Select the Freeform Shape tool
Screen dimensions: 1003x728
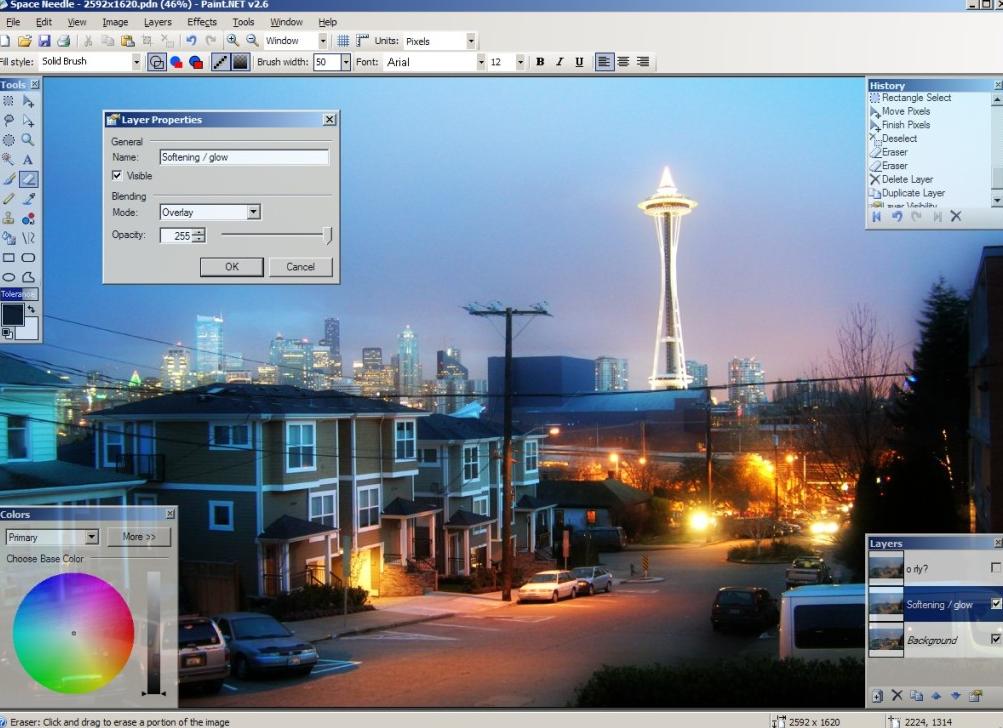[28, 277]
